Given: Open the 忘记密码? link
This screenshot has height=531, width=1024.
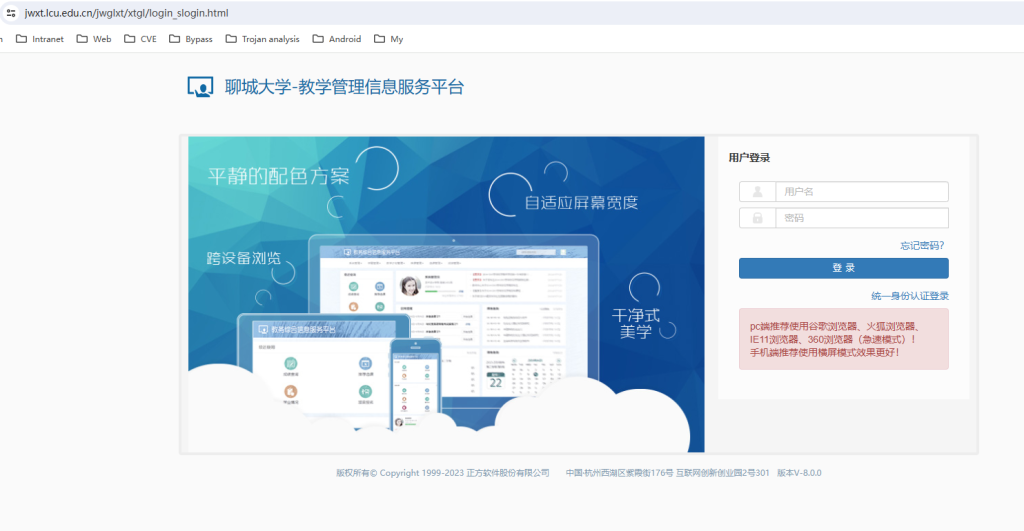Looking at the screenshot, I should (x=921, y=245).
